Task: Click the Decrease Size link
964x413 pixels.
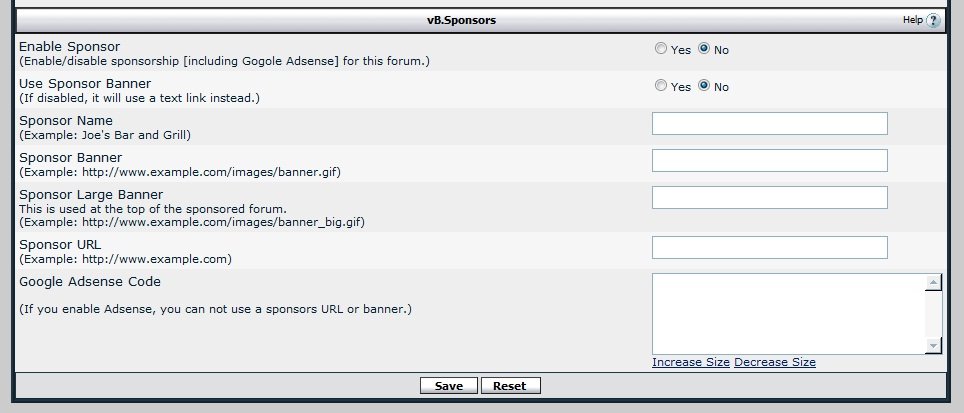Action: pyautogui.click(x=775, y=362)
